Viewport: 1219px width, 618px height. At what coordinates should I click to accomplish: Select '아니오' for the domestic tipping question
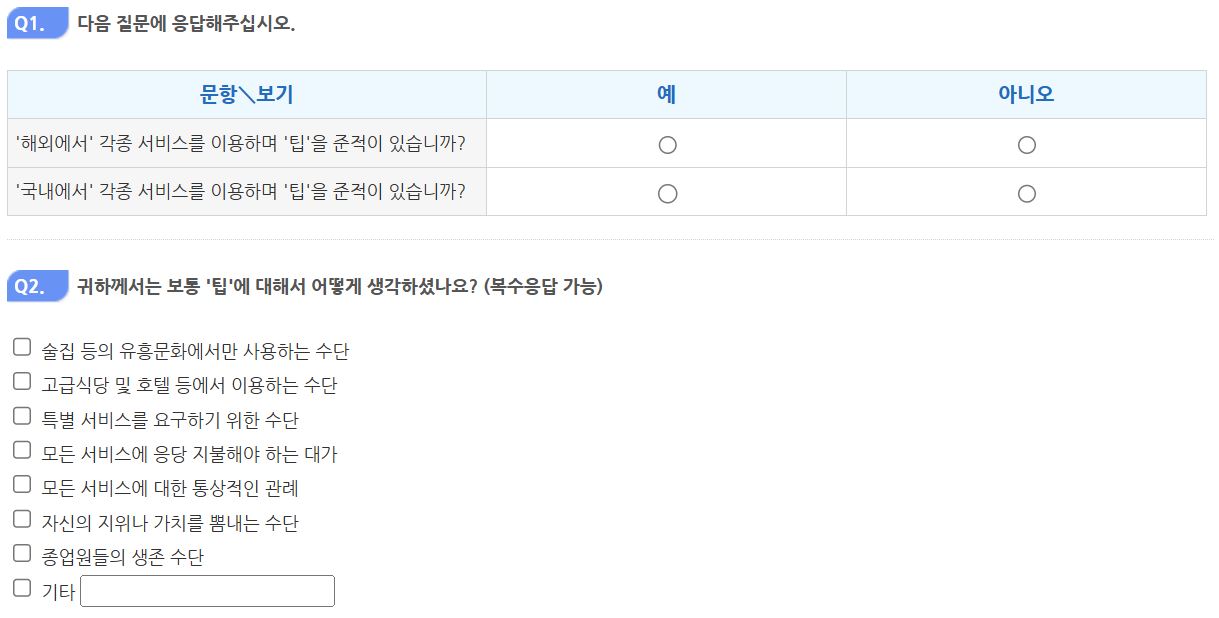(x=1026, y=192)
